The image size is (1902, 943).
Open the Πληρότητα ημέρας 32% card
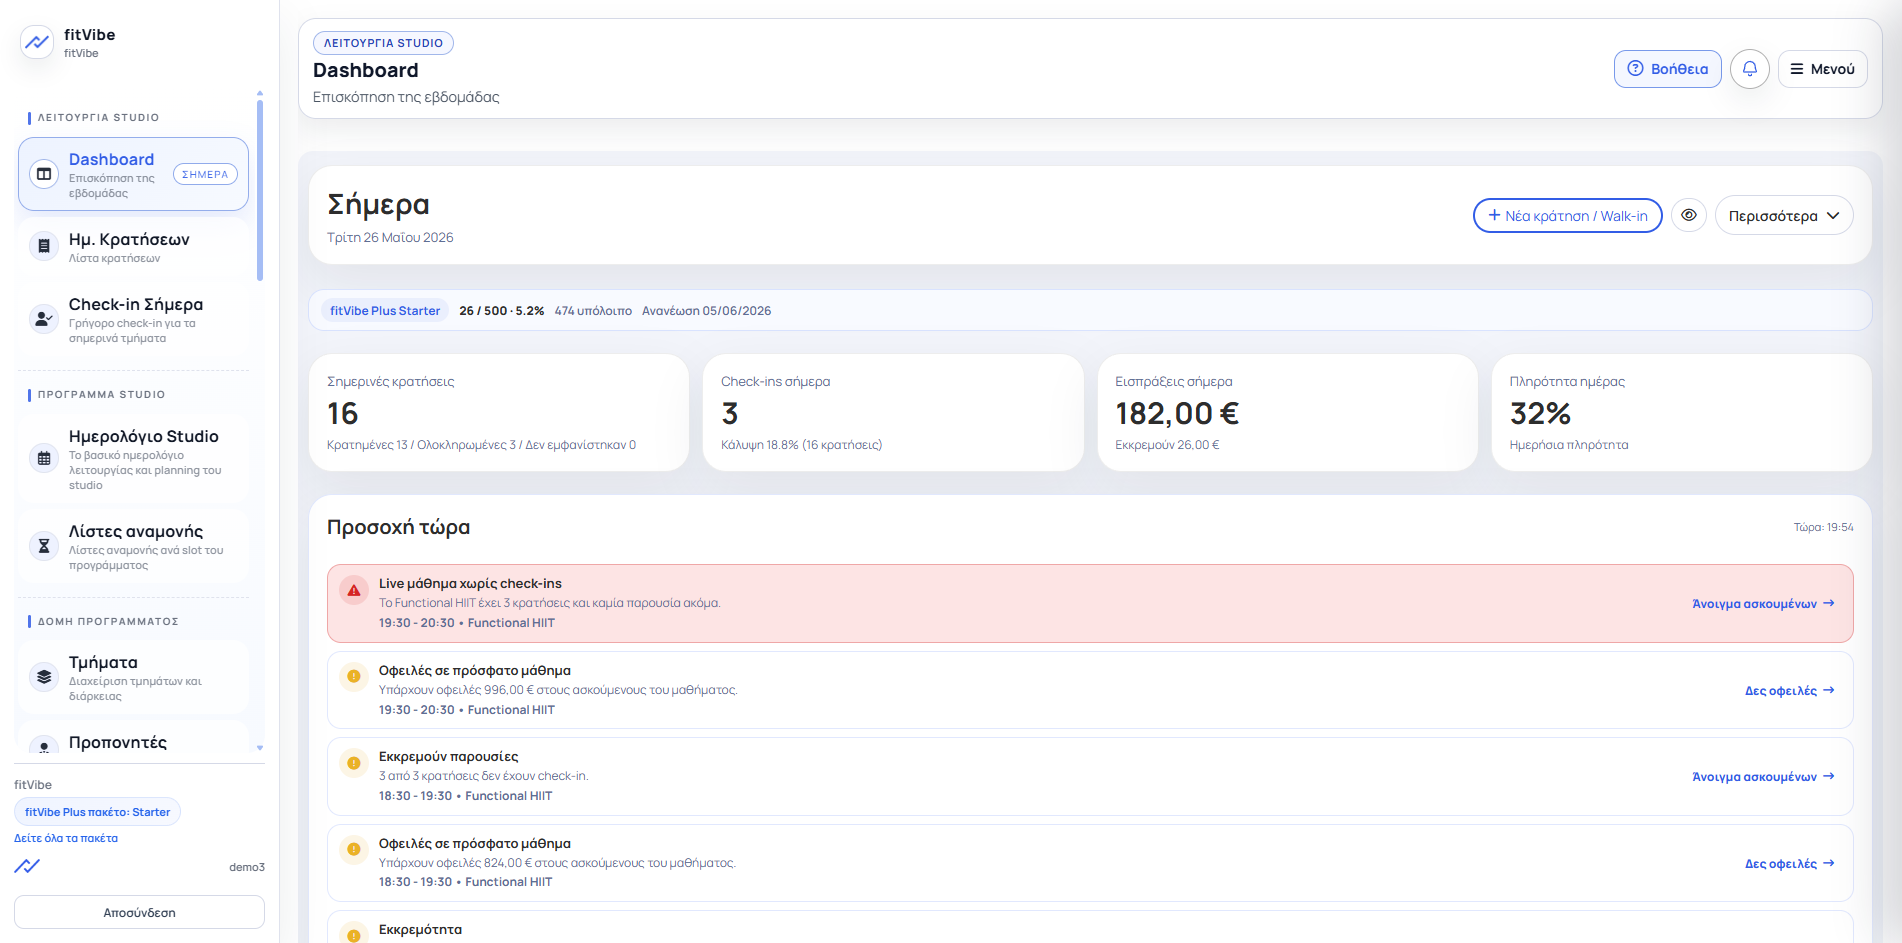click(x=1681, y=412)
